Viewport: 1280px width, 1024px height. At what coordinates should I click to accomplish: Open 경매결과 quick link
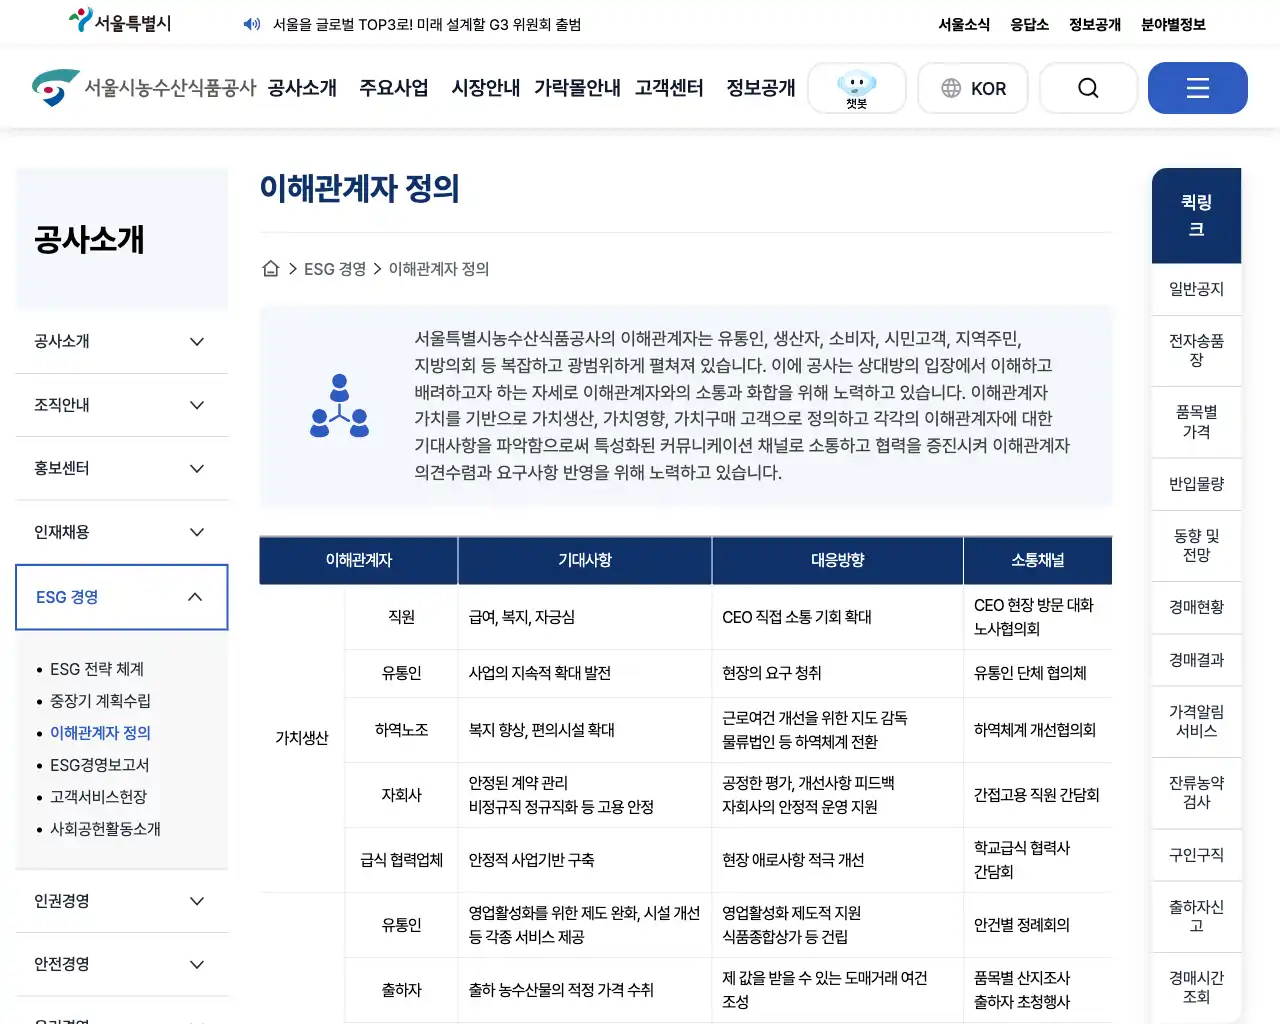click(x=1197, y=660)
